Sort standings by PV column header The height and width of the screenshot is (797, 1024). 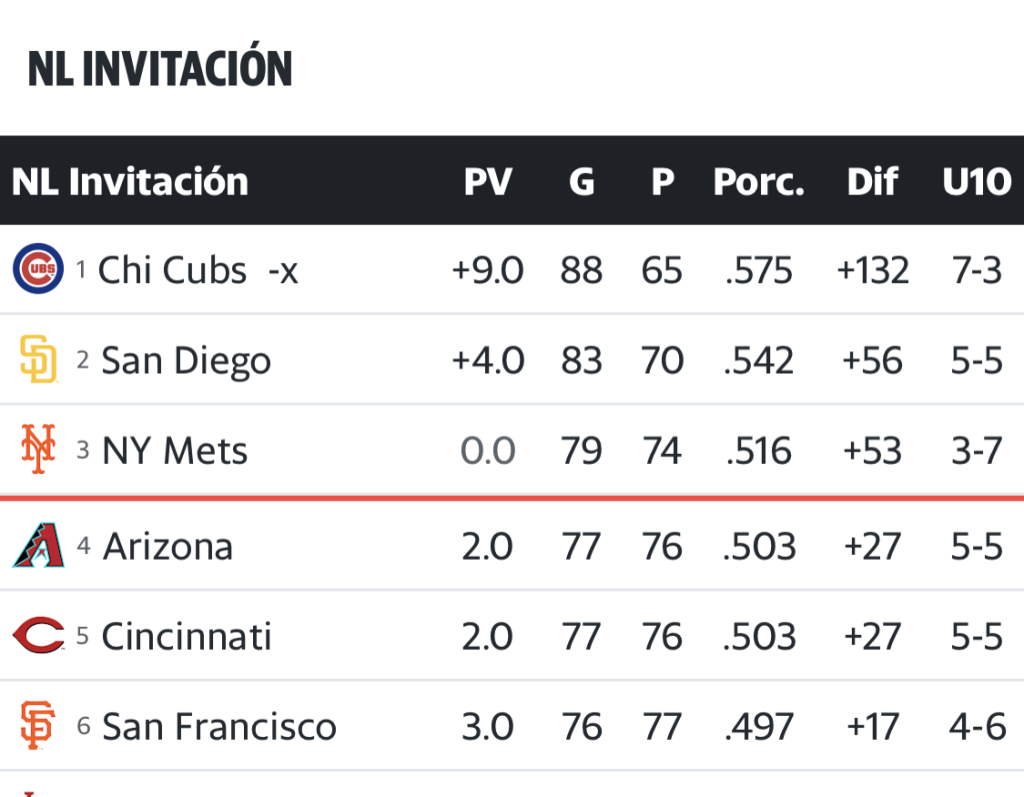(x=488, y=182)
